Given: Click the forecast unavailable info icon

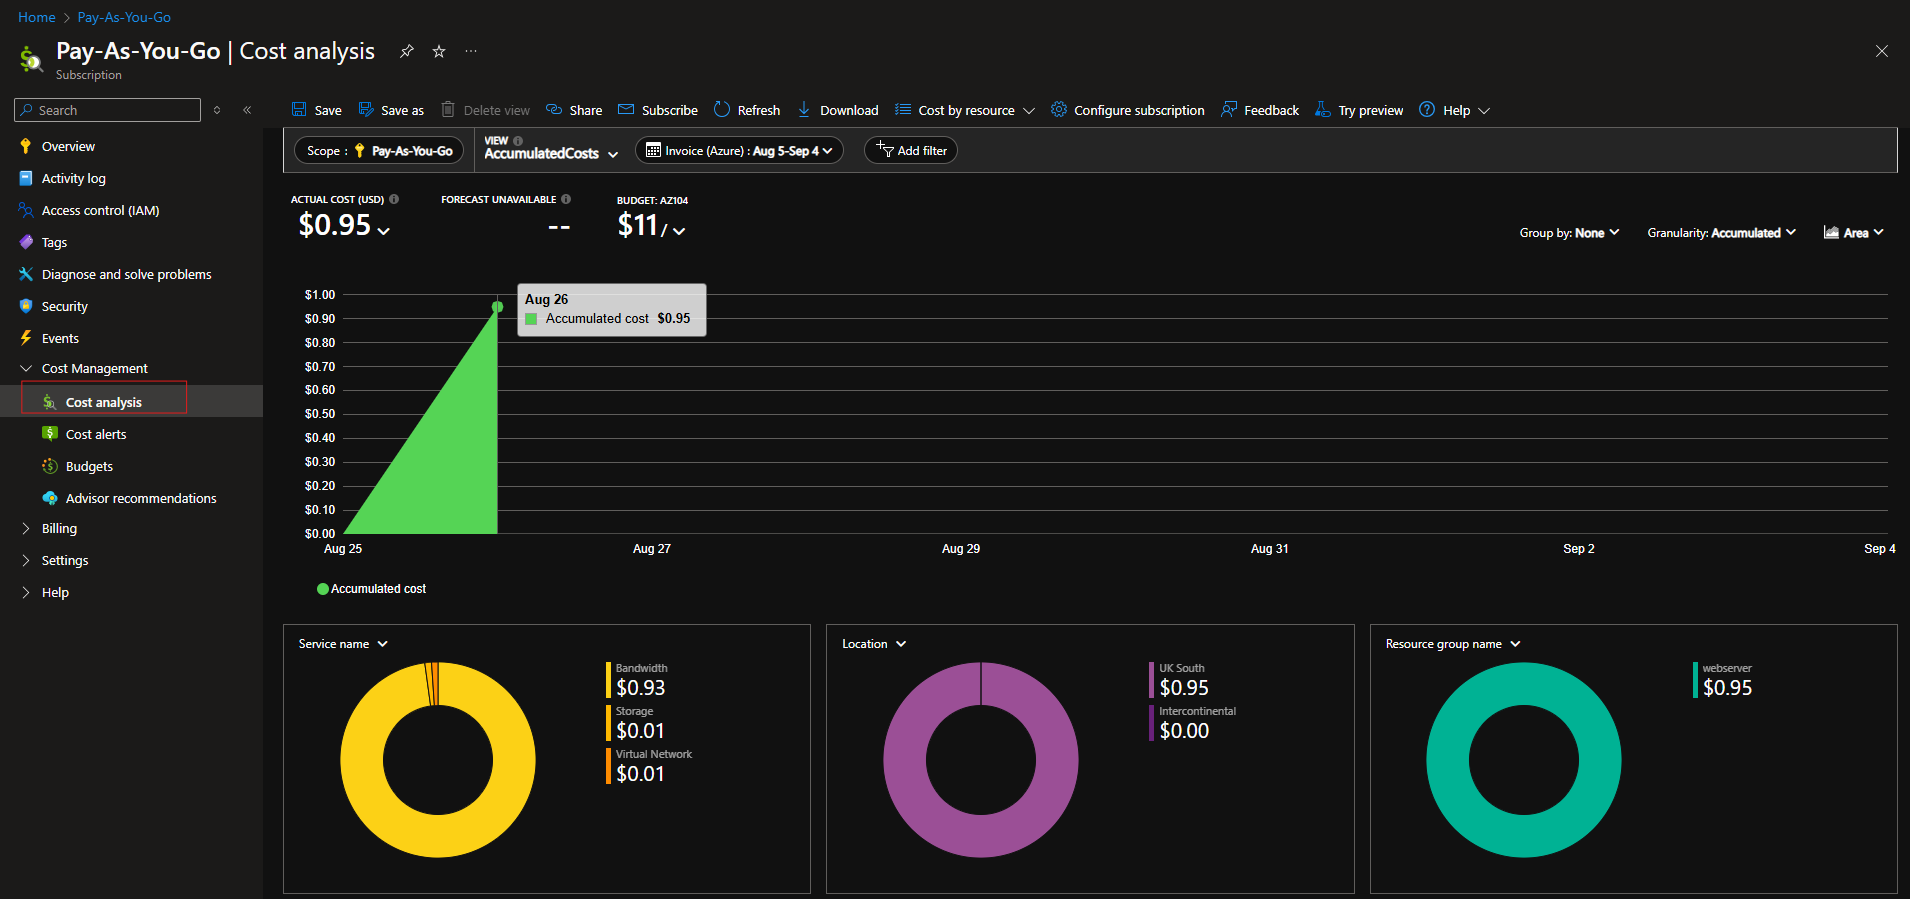Looking at the screenshot, I should (566, 199).
